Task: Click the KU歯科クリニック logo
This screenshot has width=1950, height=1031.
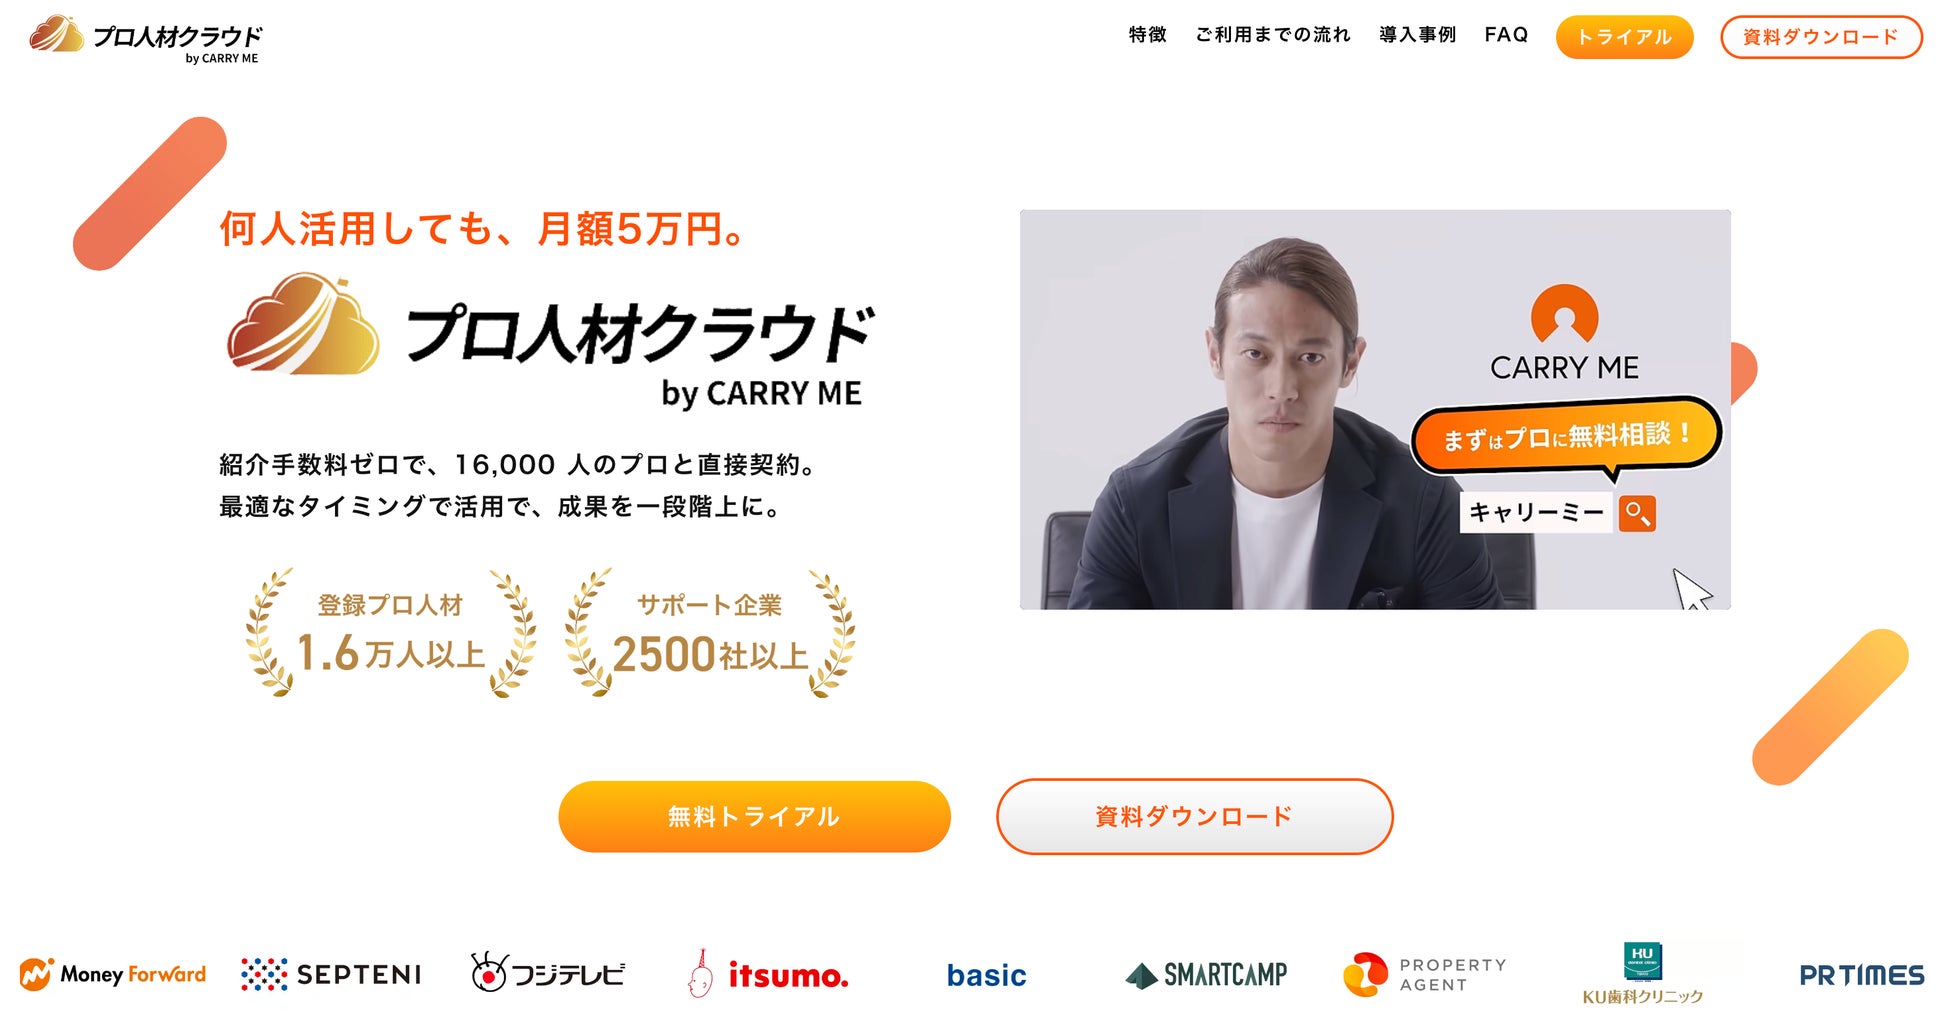Action: (1642, 974)
